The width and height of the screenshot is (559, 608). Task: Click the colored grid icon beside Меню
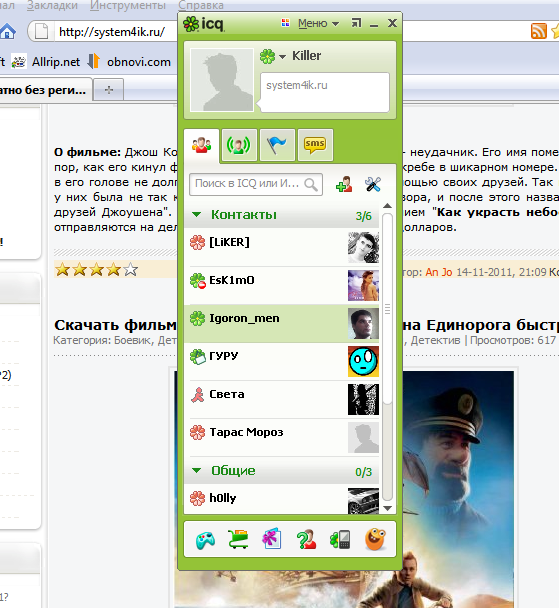point(286,23)
